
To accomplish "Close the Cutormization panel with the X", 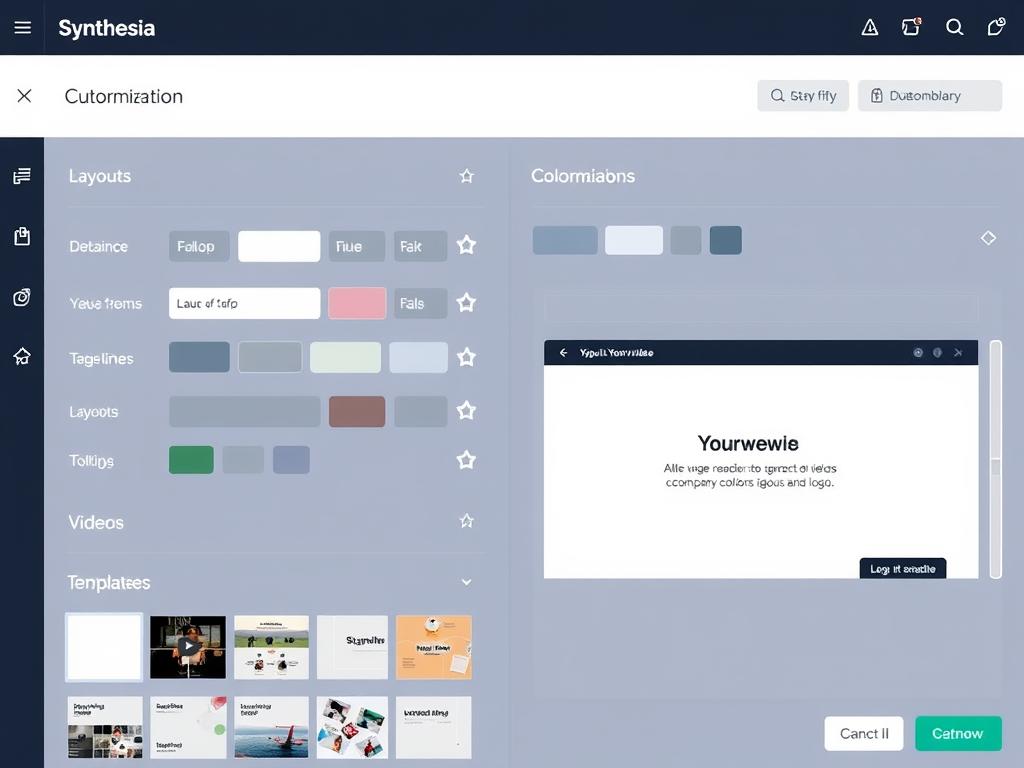I will tap(24, 96).
